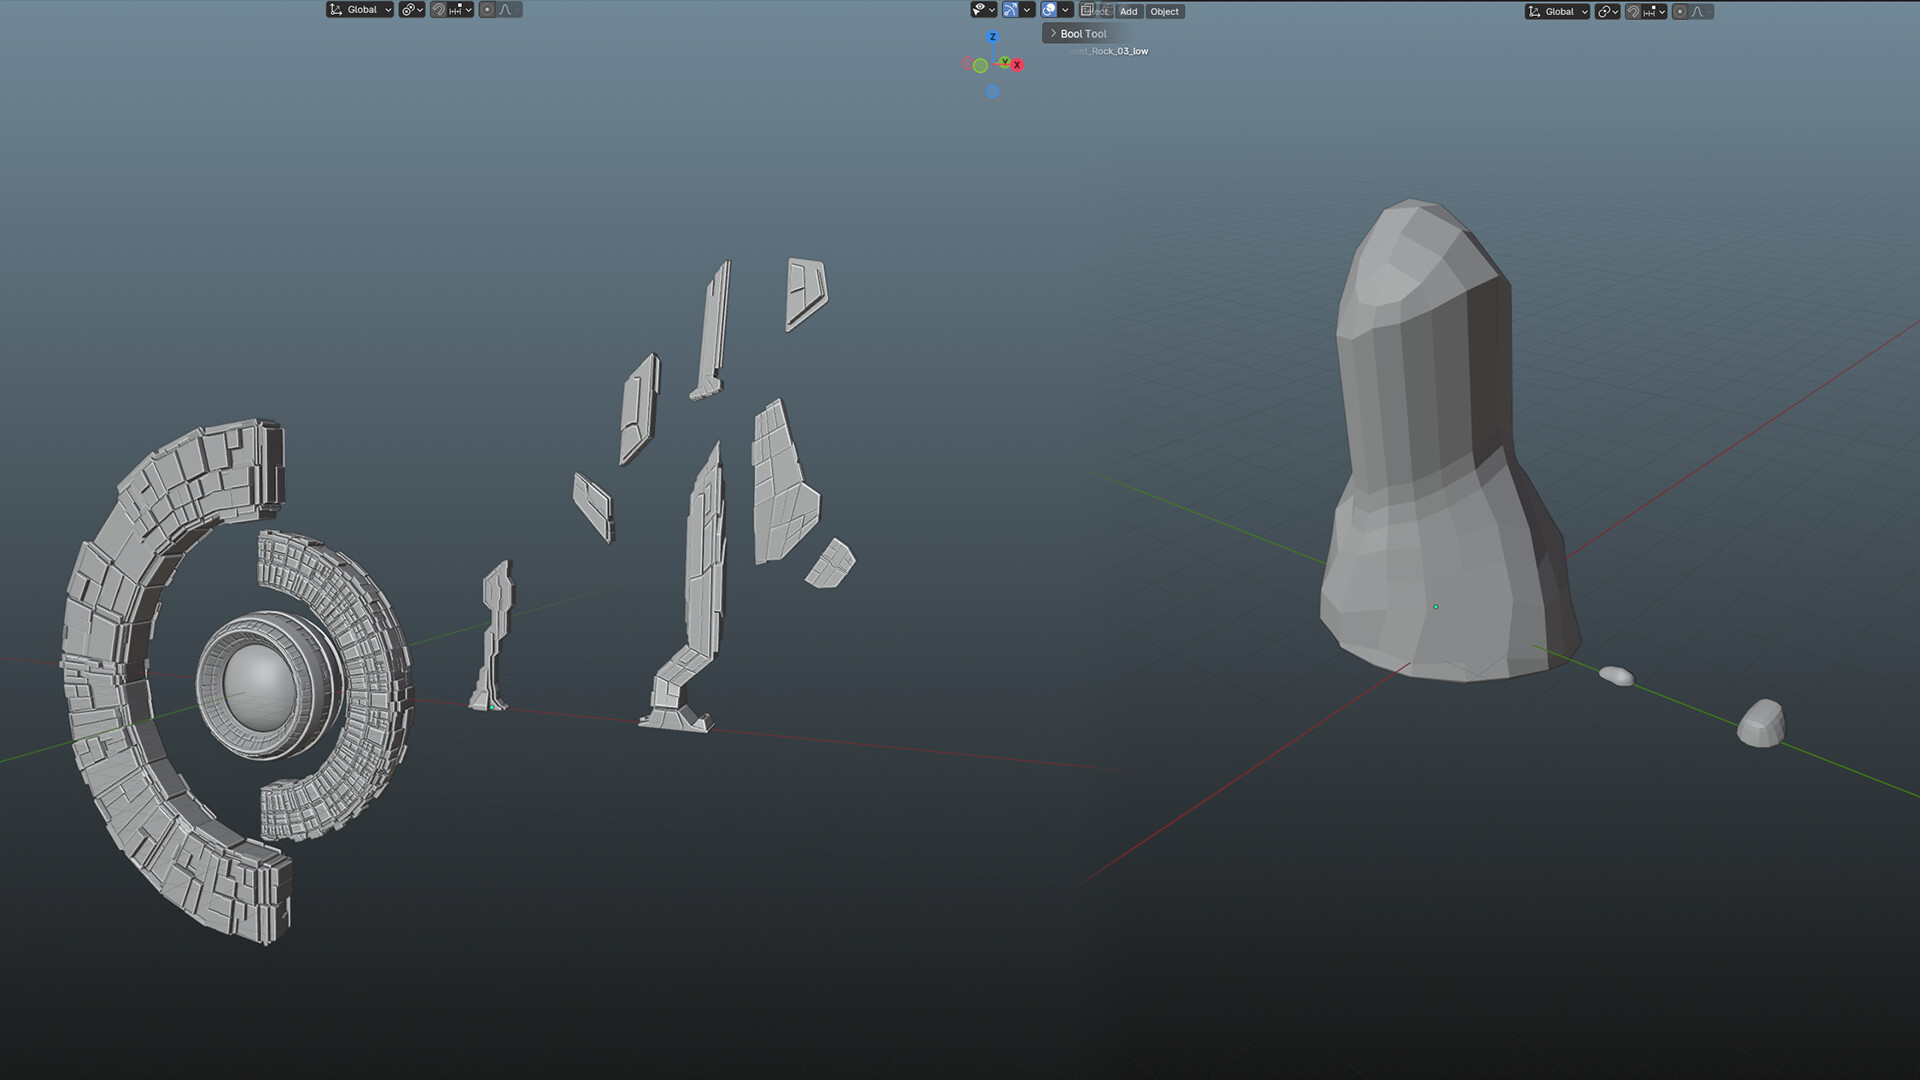Image resolution: width=1920 pixels, height=1080 pixels.
Task: Click blue Z axis on navigation gizmo
Action: tap(992, 37)
